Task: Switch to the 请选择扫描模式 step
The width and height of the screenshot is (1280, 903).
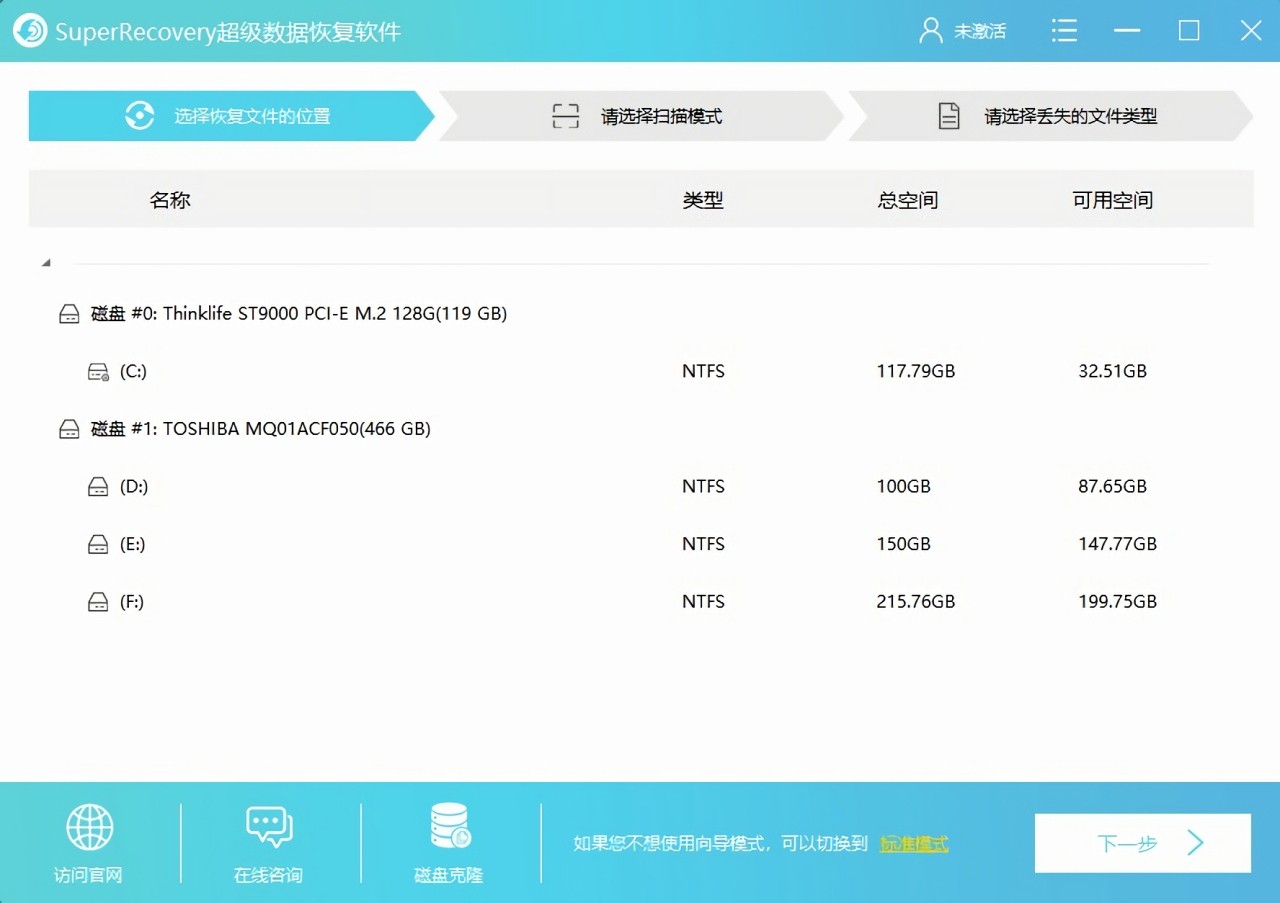Action: coord(640,115)
